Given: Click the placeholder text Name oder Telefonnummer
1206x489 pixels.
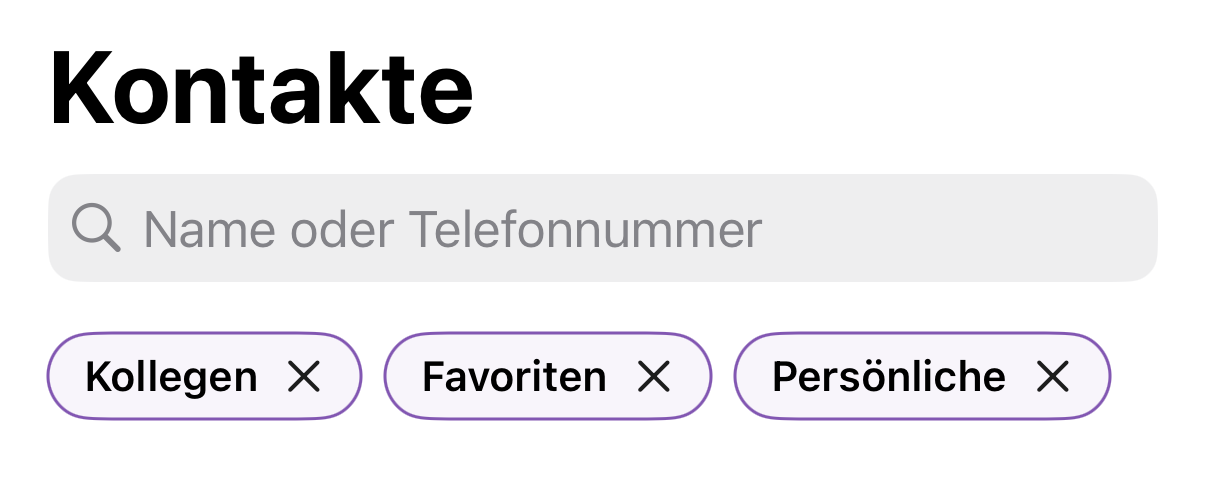Looking at the screenshot, I should tap(452, 229).
